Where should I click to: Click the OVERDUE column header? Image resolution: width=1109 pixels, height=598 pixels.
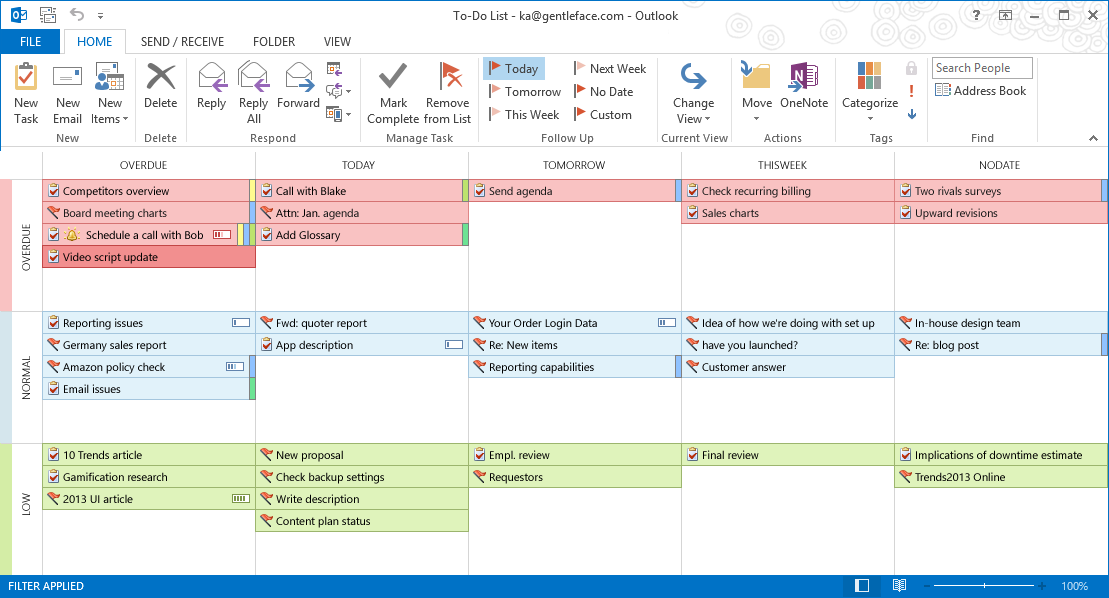[144, 165]
